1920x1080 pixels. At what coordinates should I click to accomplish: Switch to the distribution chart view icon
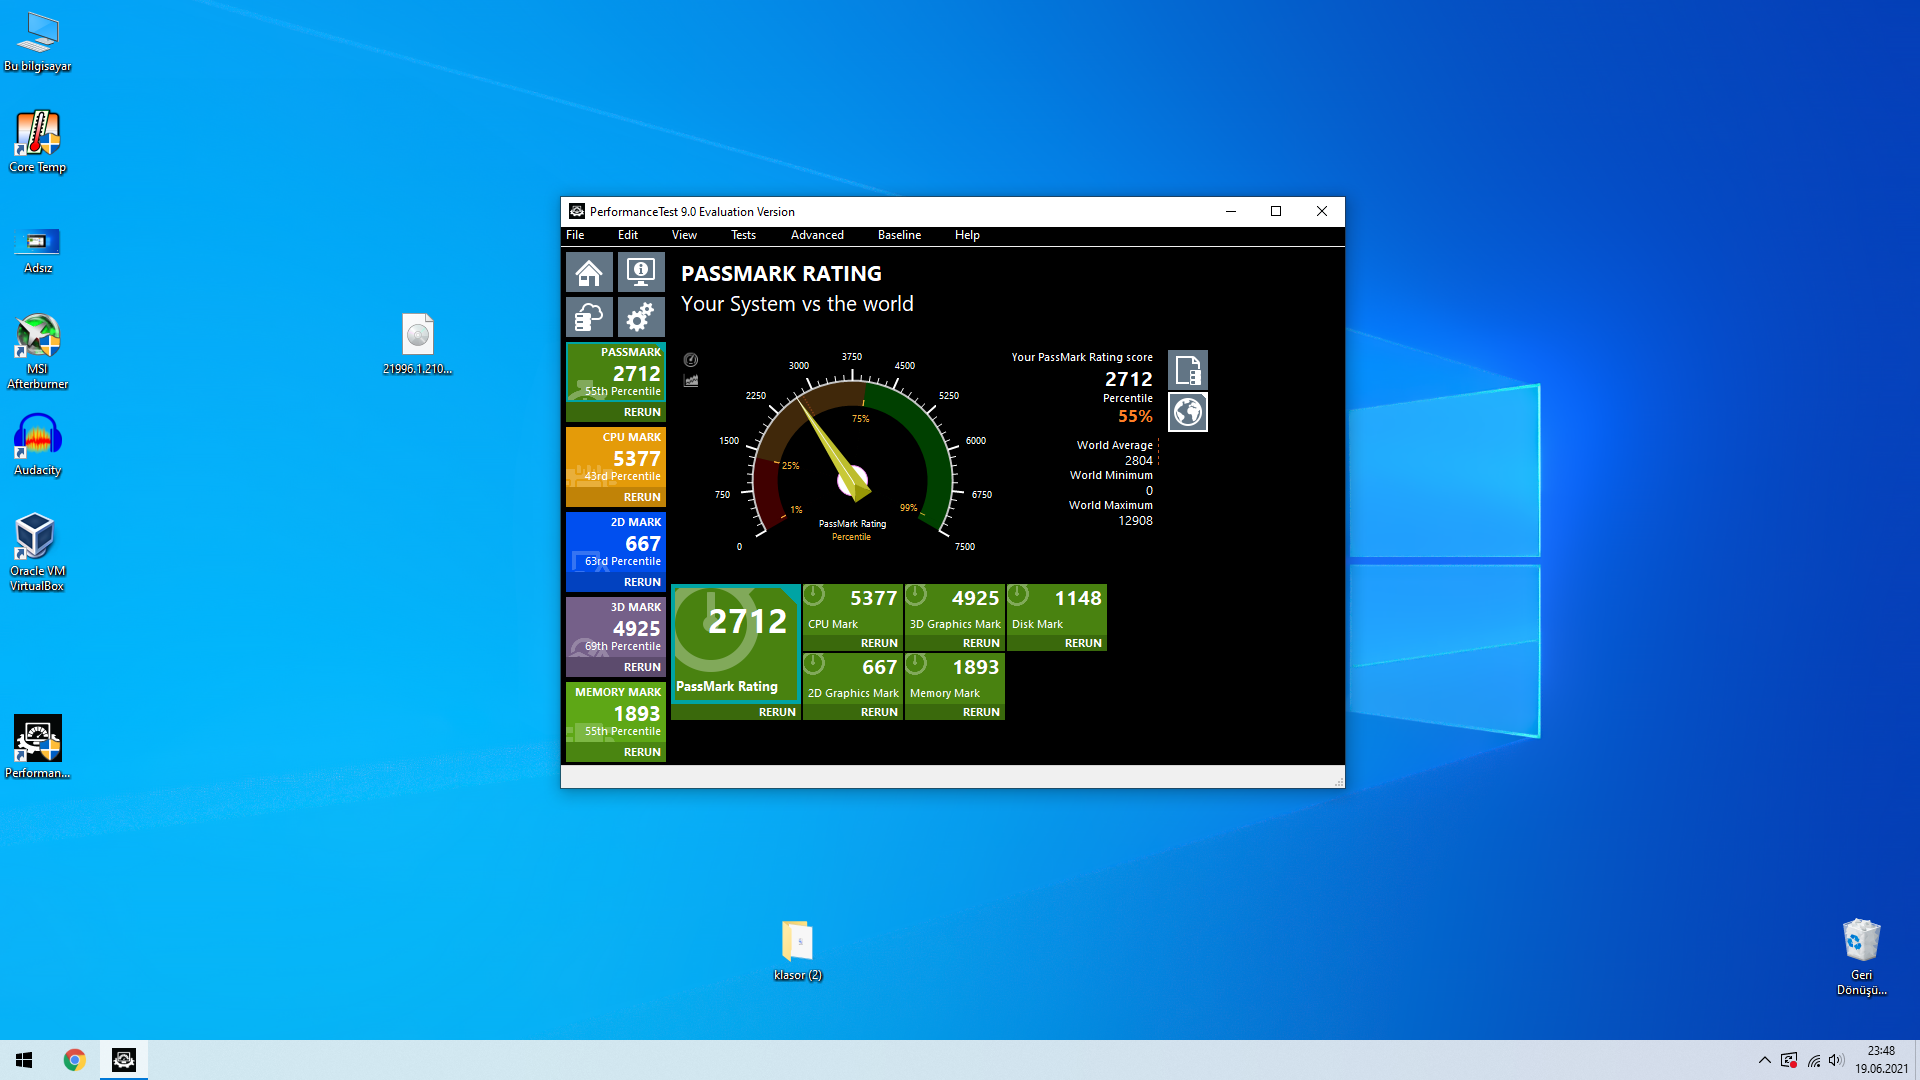pyautogui.click(x=691, y=380)
